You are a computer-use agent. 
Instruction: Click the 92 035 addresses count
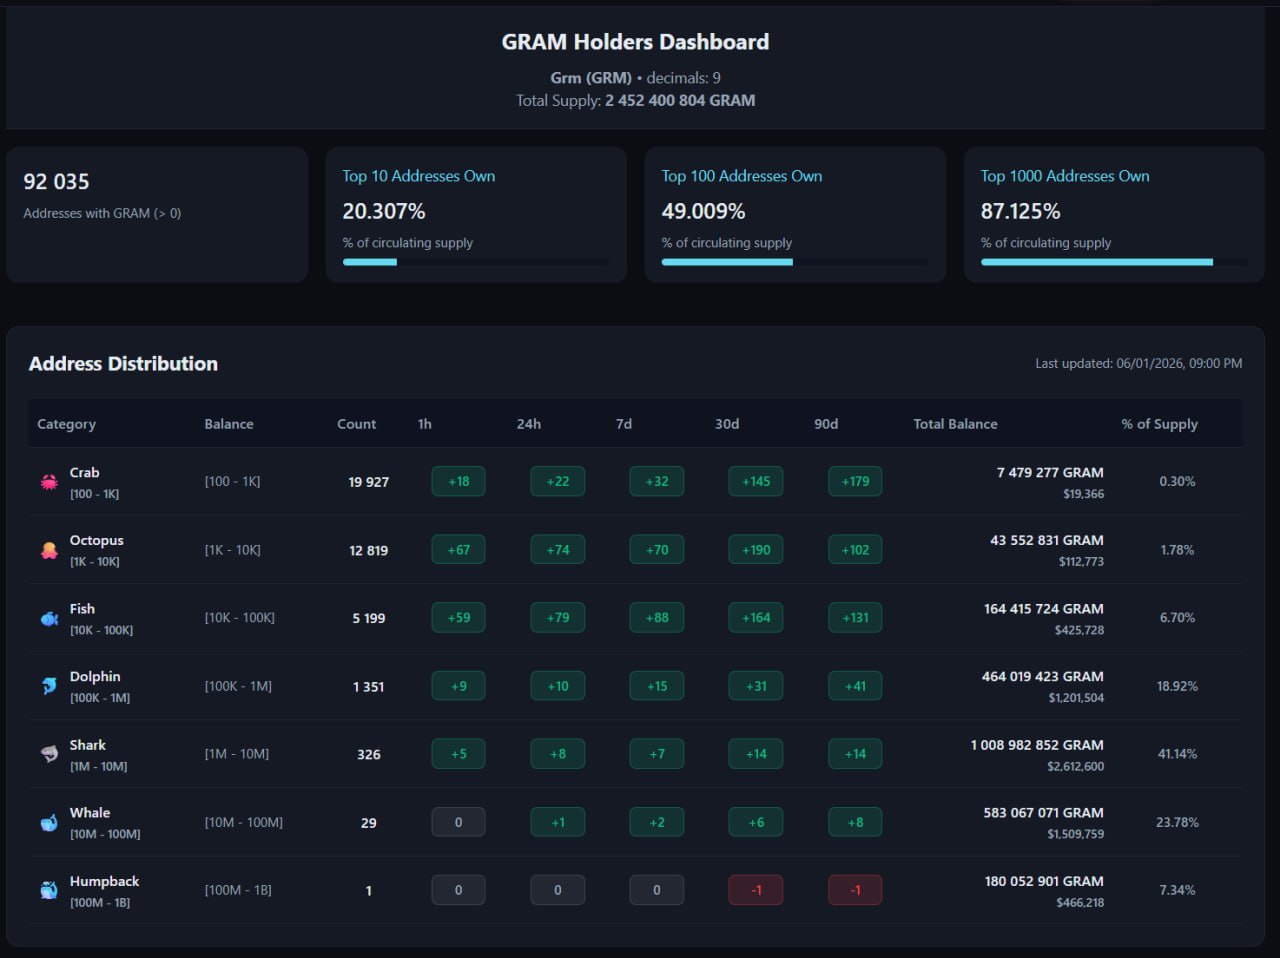click(56, 182)
